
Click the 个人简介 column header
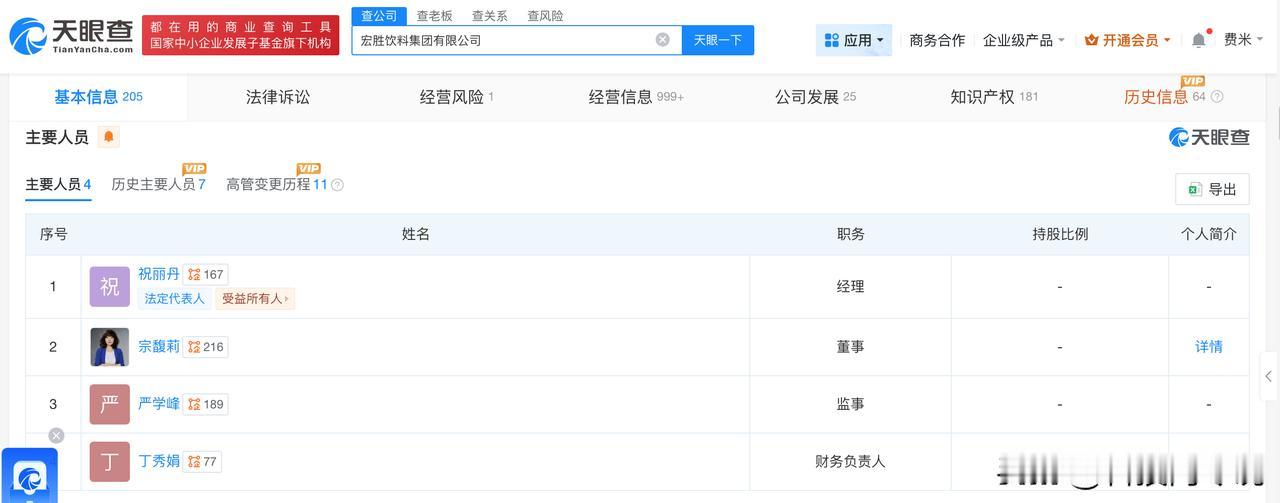1208,234
